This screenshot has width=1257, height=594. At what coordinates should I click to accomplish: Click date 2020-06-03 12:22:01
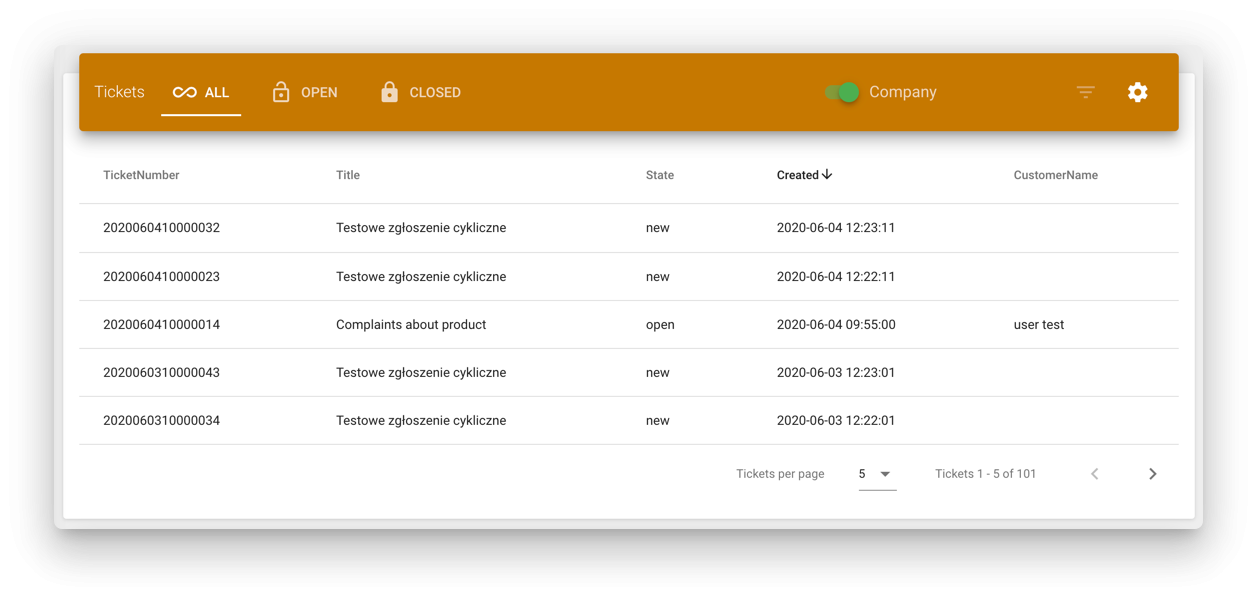pos(836,421)
